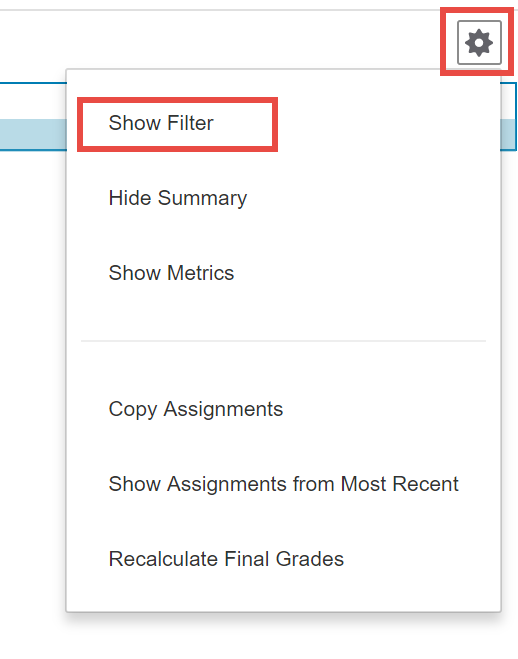The width and height of the screenshot is (518, 659).
Task: Click the gear settings icon
Action: click(479, 42)
